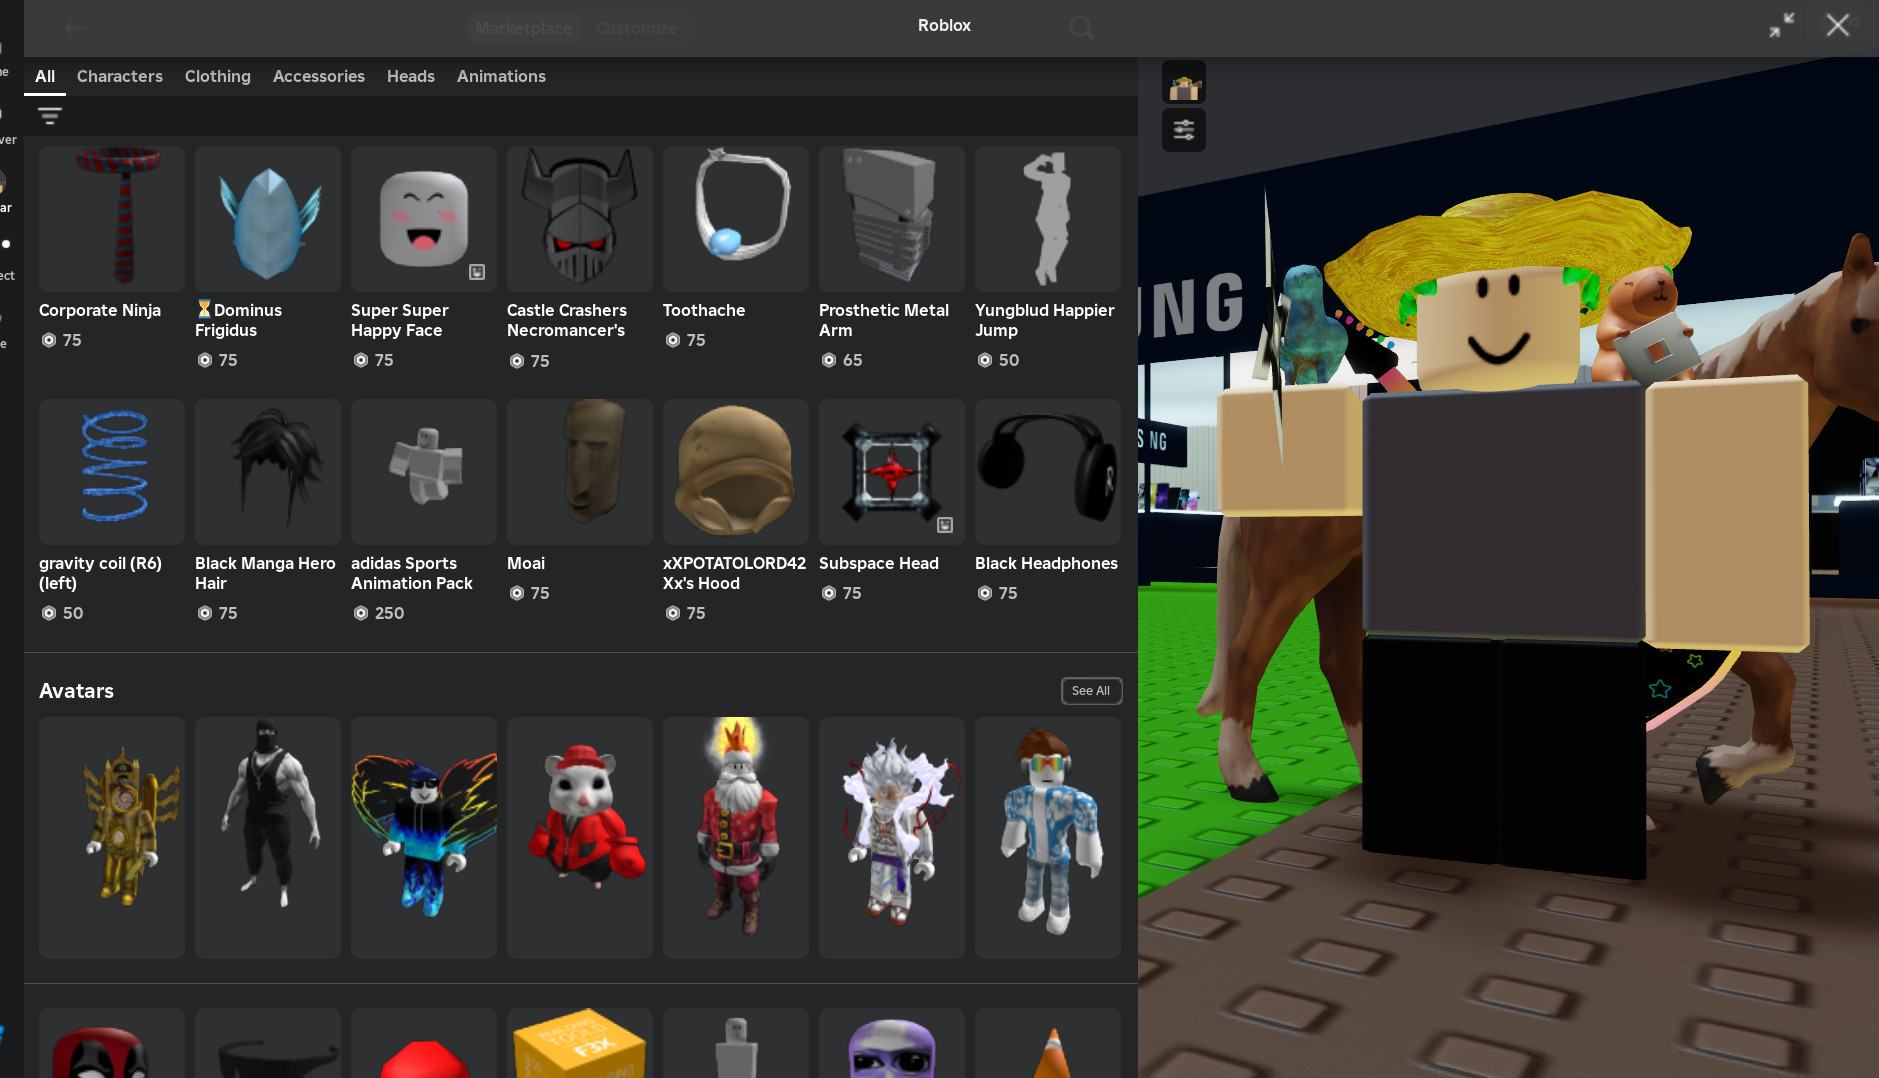Click the See All button for Avatars
The width and height of the screenshot is (1879, 1078).
point(1090,690)
